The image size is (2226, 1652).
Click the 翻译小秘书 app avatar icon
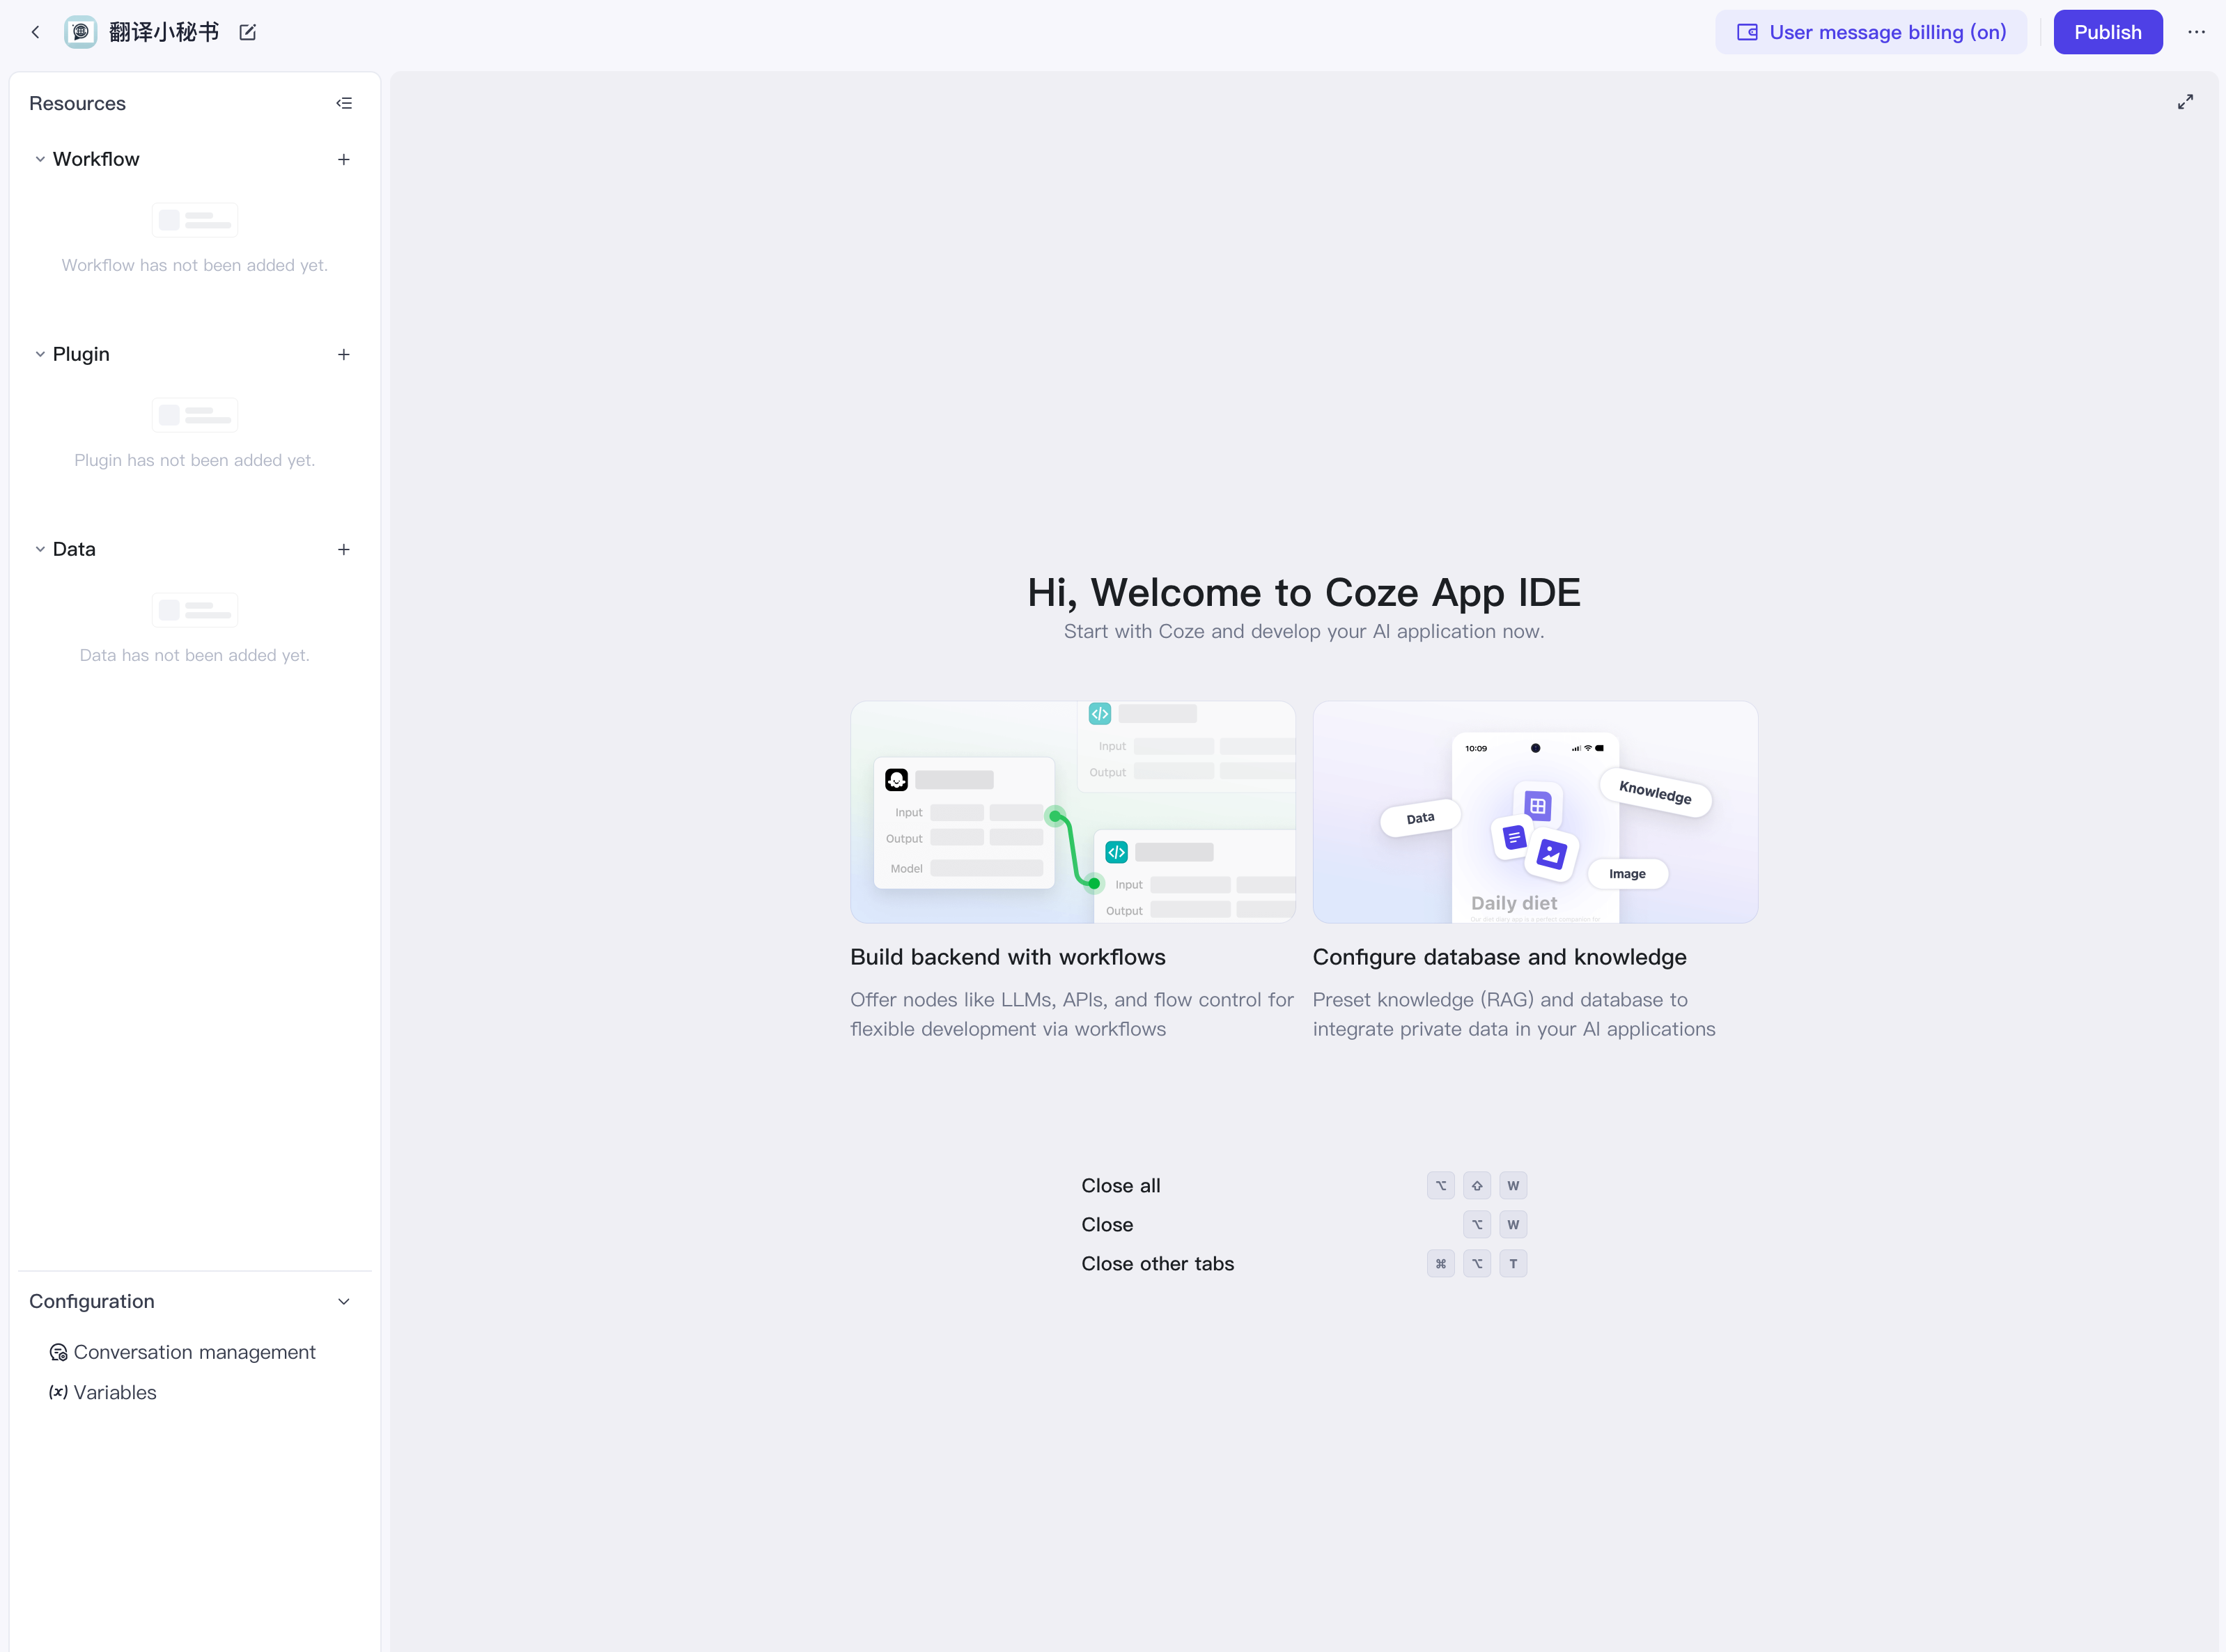pyautogui.click(x=81, y=32)
